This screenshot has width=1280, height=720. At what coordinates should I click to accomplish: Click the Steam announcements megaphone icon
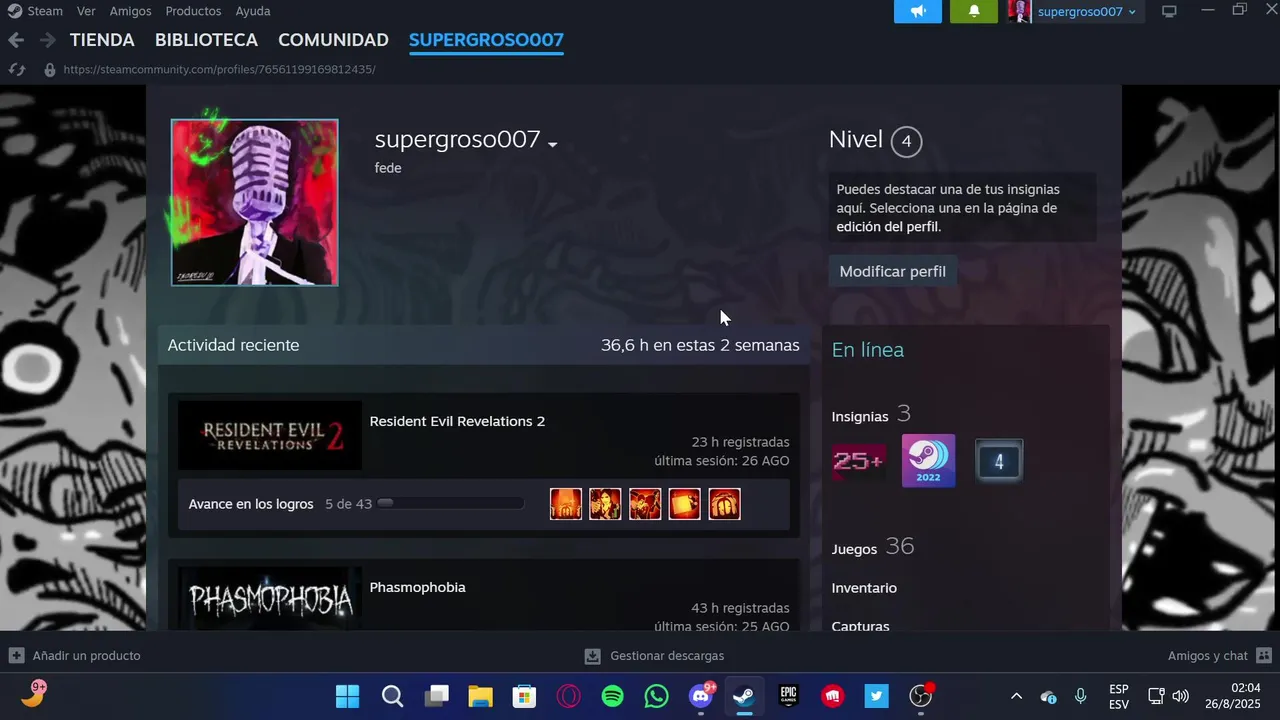pyautogui.click(x=918, y=11)
